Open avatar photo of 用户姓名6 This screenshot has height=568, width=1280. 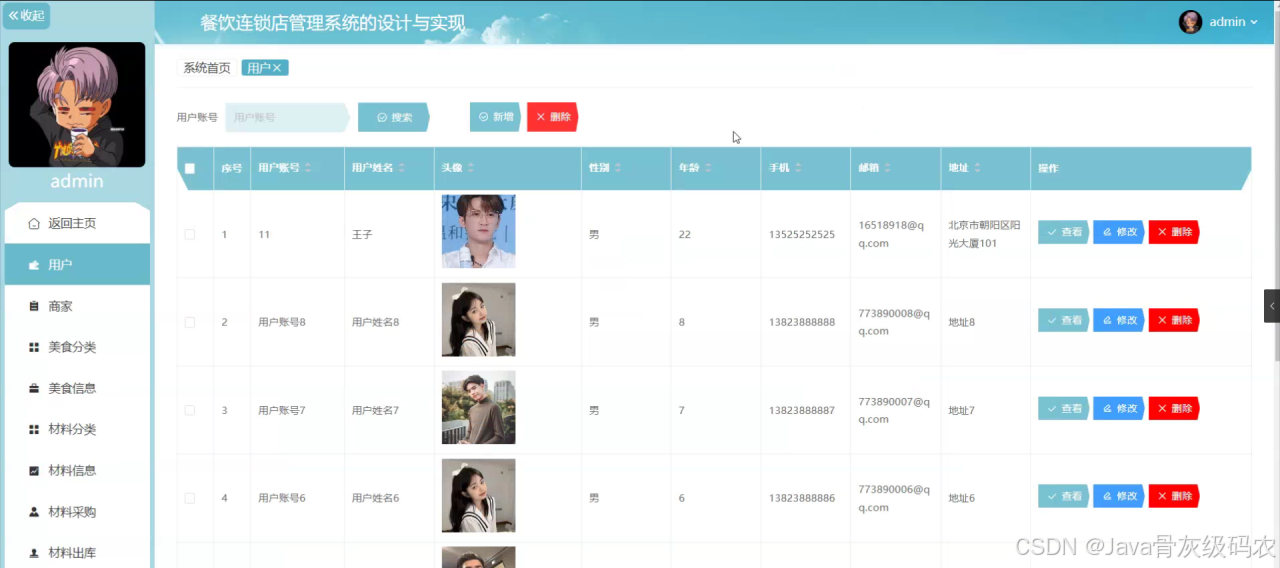click(x=479, y=496)
